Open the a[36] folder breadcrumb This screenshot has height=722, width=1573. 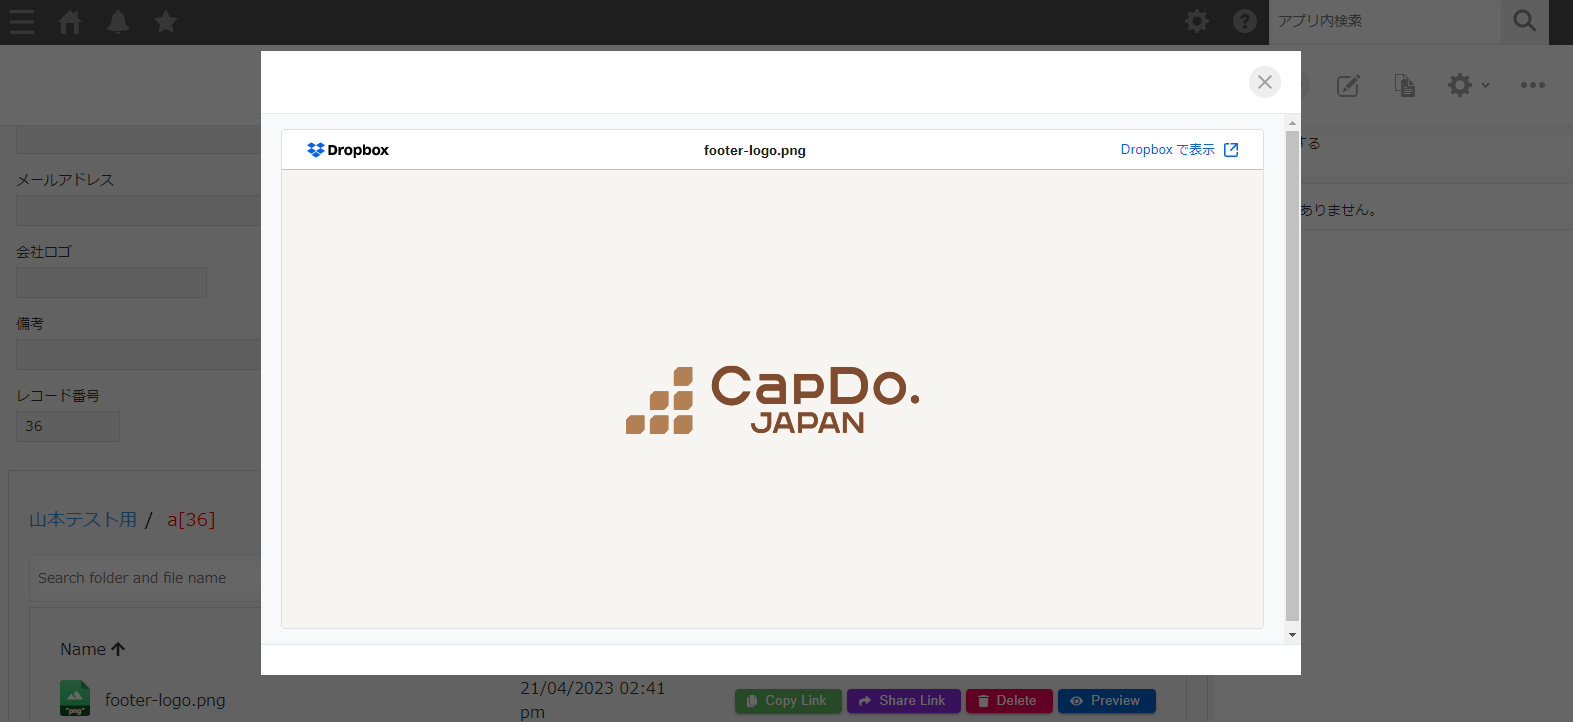coord(191,520)
